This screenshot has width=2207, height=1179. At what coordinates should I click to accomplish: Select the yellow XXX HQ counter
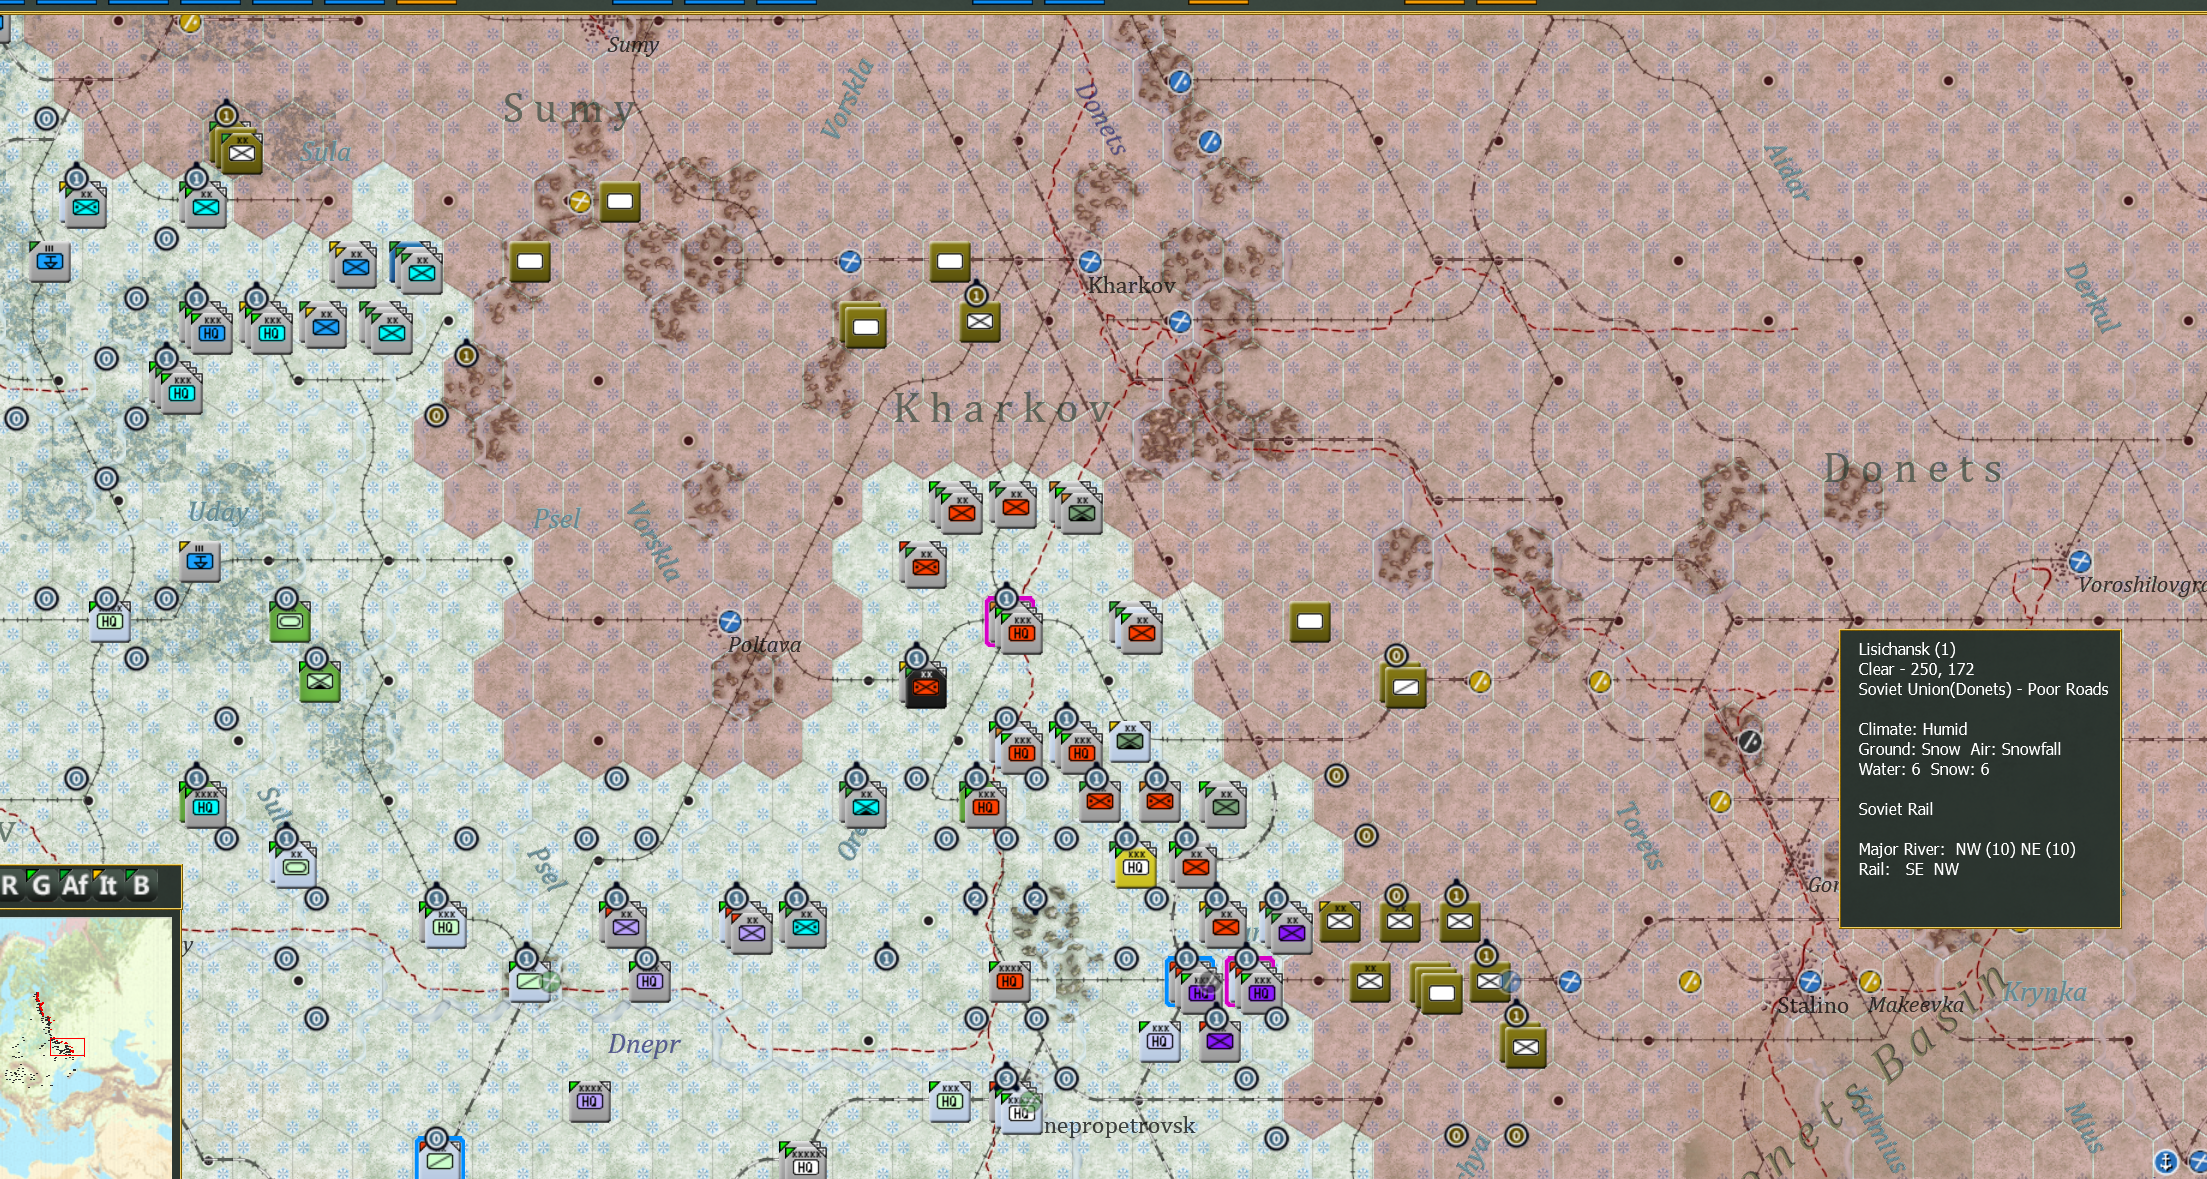point(1135,867)
